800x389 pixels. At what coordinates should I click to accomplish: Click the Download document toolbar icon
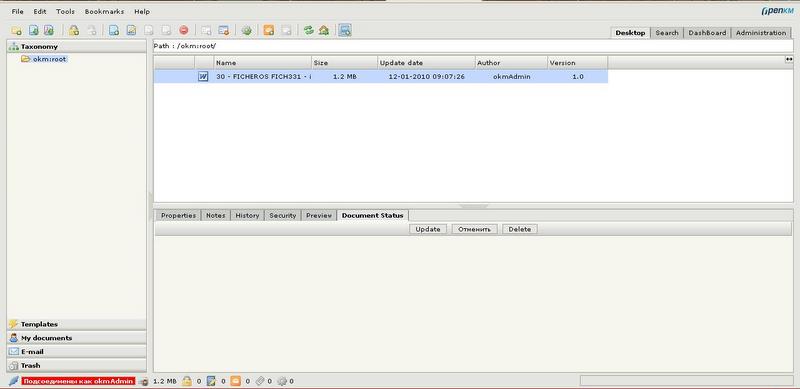coord(34,31)
